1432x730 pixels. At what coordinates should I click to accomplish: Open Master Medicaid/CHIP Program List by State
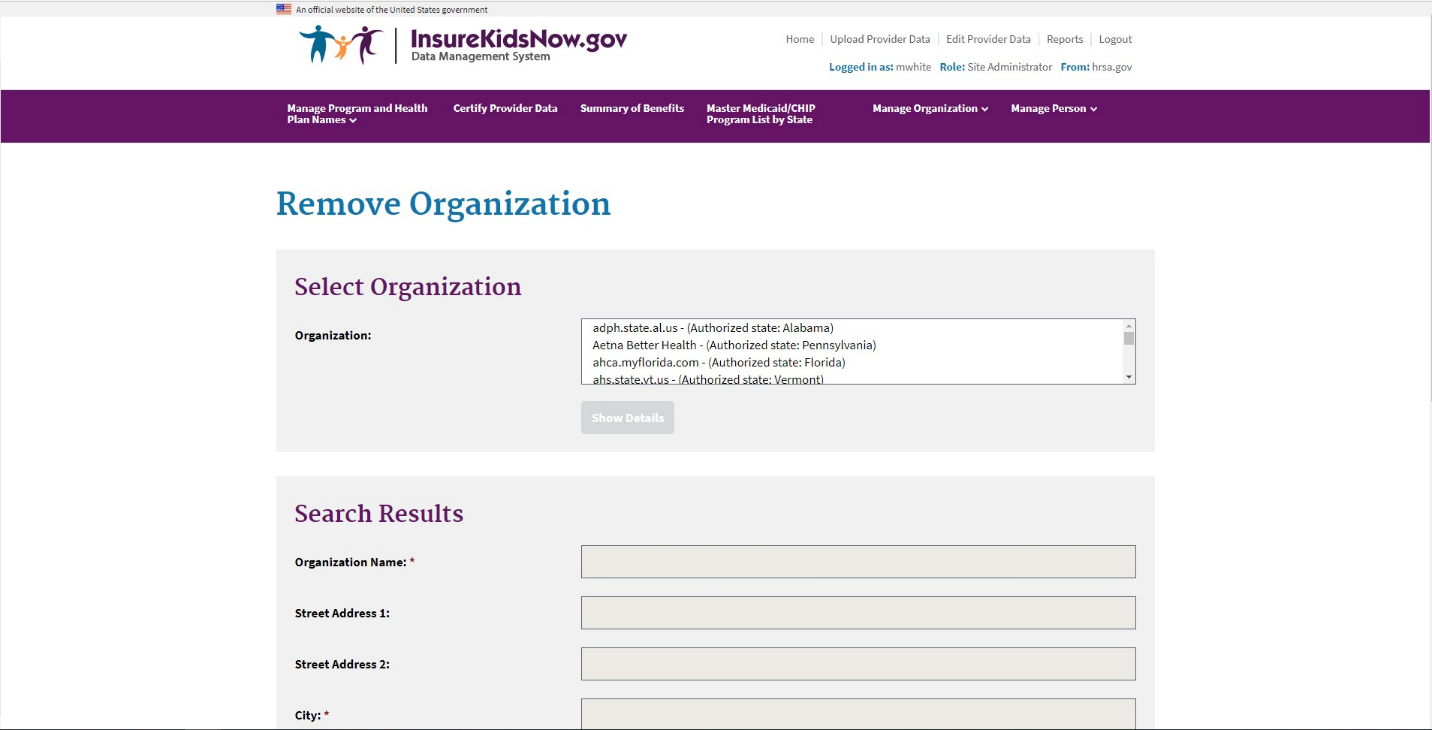click(x=761, y=114)
